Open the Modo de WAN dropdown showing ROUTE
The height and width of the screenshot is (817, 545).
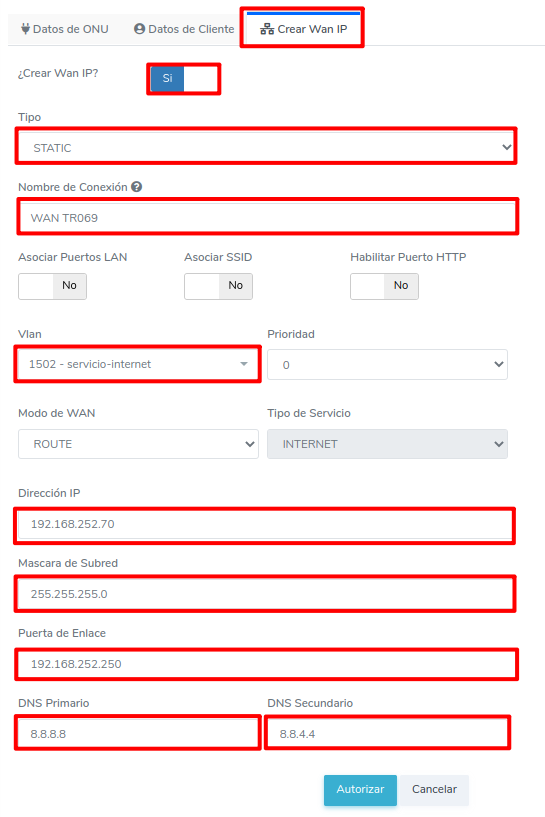[138, 444]
